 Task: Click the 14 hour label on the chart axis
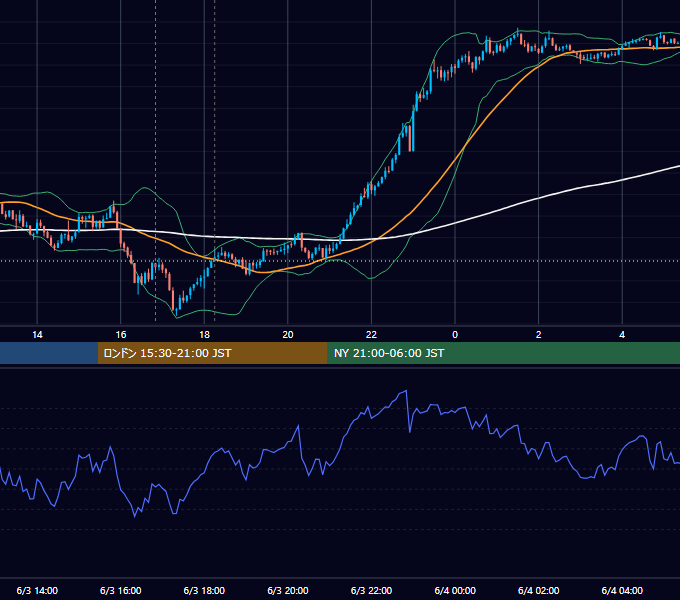pyautogui.click(x=37, y=335)
